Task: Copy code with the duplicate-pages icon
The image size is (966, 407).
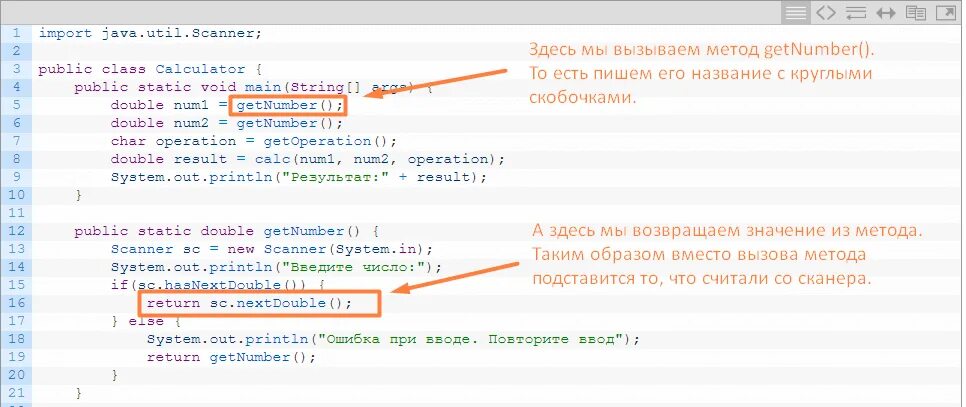Action: pyautogui.click(x=915, y=13)
